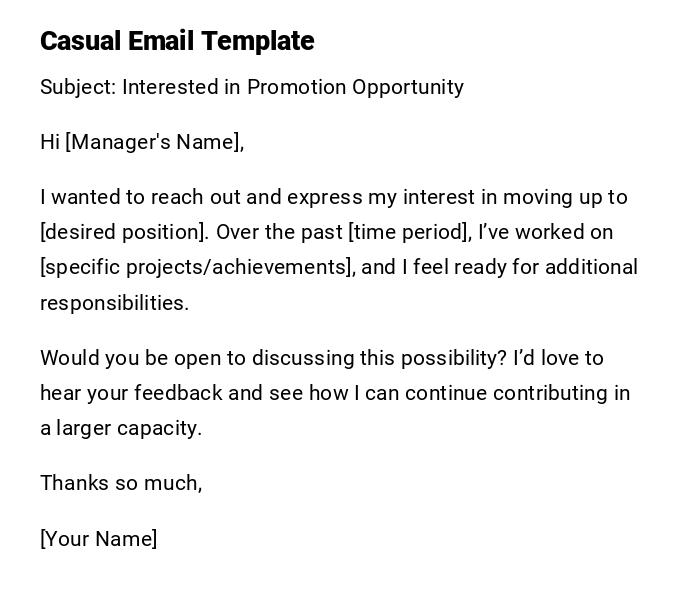Click the Subject line text
This screenshot has width=700, height=601.
point(251,87)
